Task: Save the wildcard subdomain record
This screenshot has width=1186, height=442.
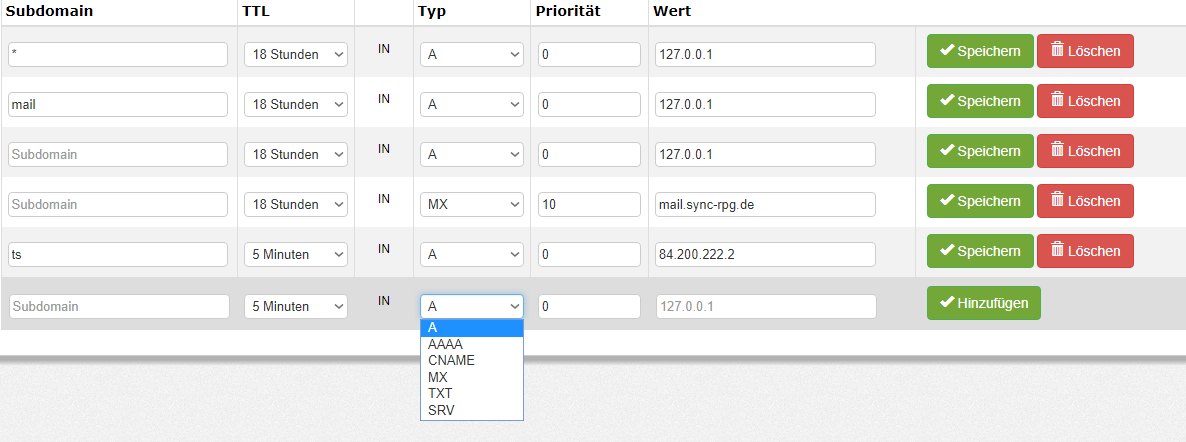Action: coord(980,51)
